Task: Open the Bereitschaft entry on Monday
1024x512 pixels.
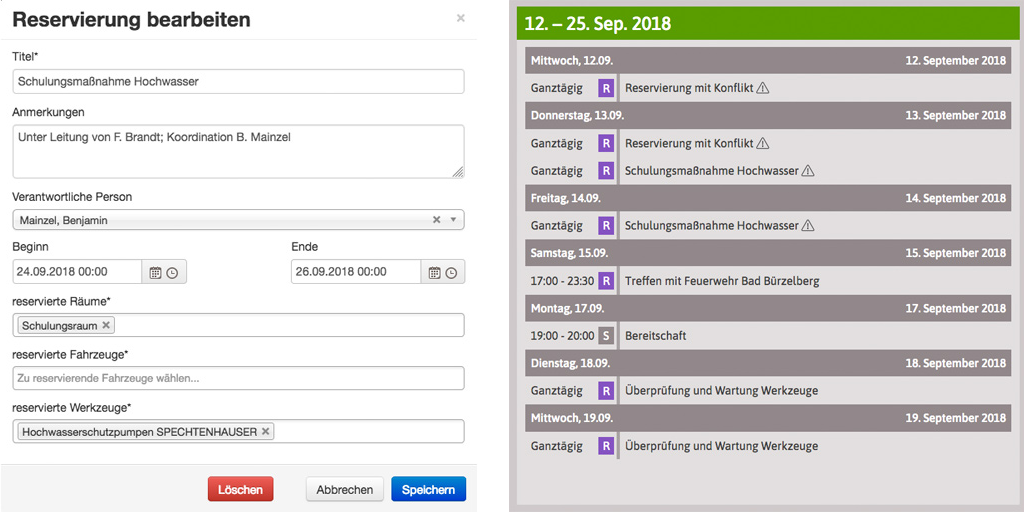Action: (x=655, y=336)
